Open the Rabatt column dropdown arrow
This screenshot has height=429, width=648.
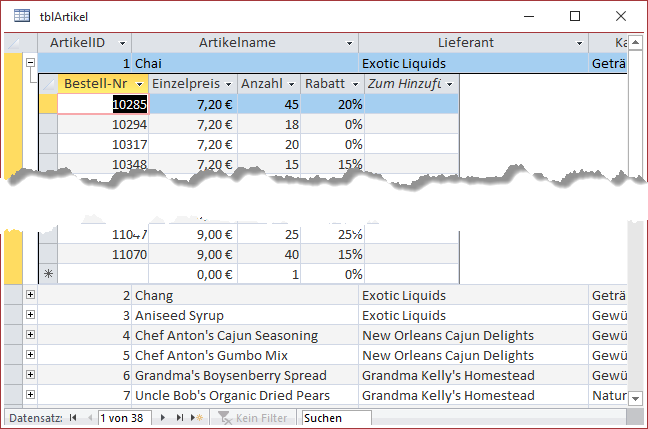[355, 84]
